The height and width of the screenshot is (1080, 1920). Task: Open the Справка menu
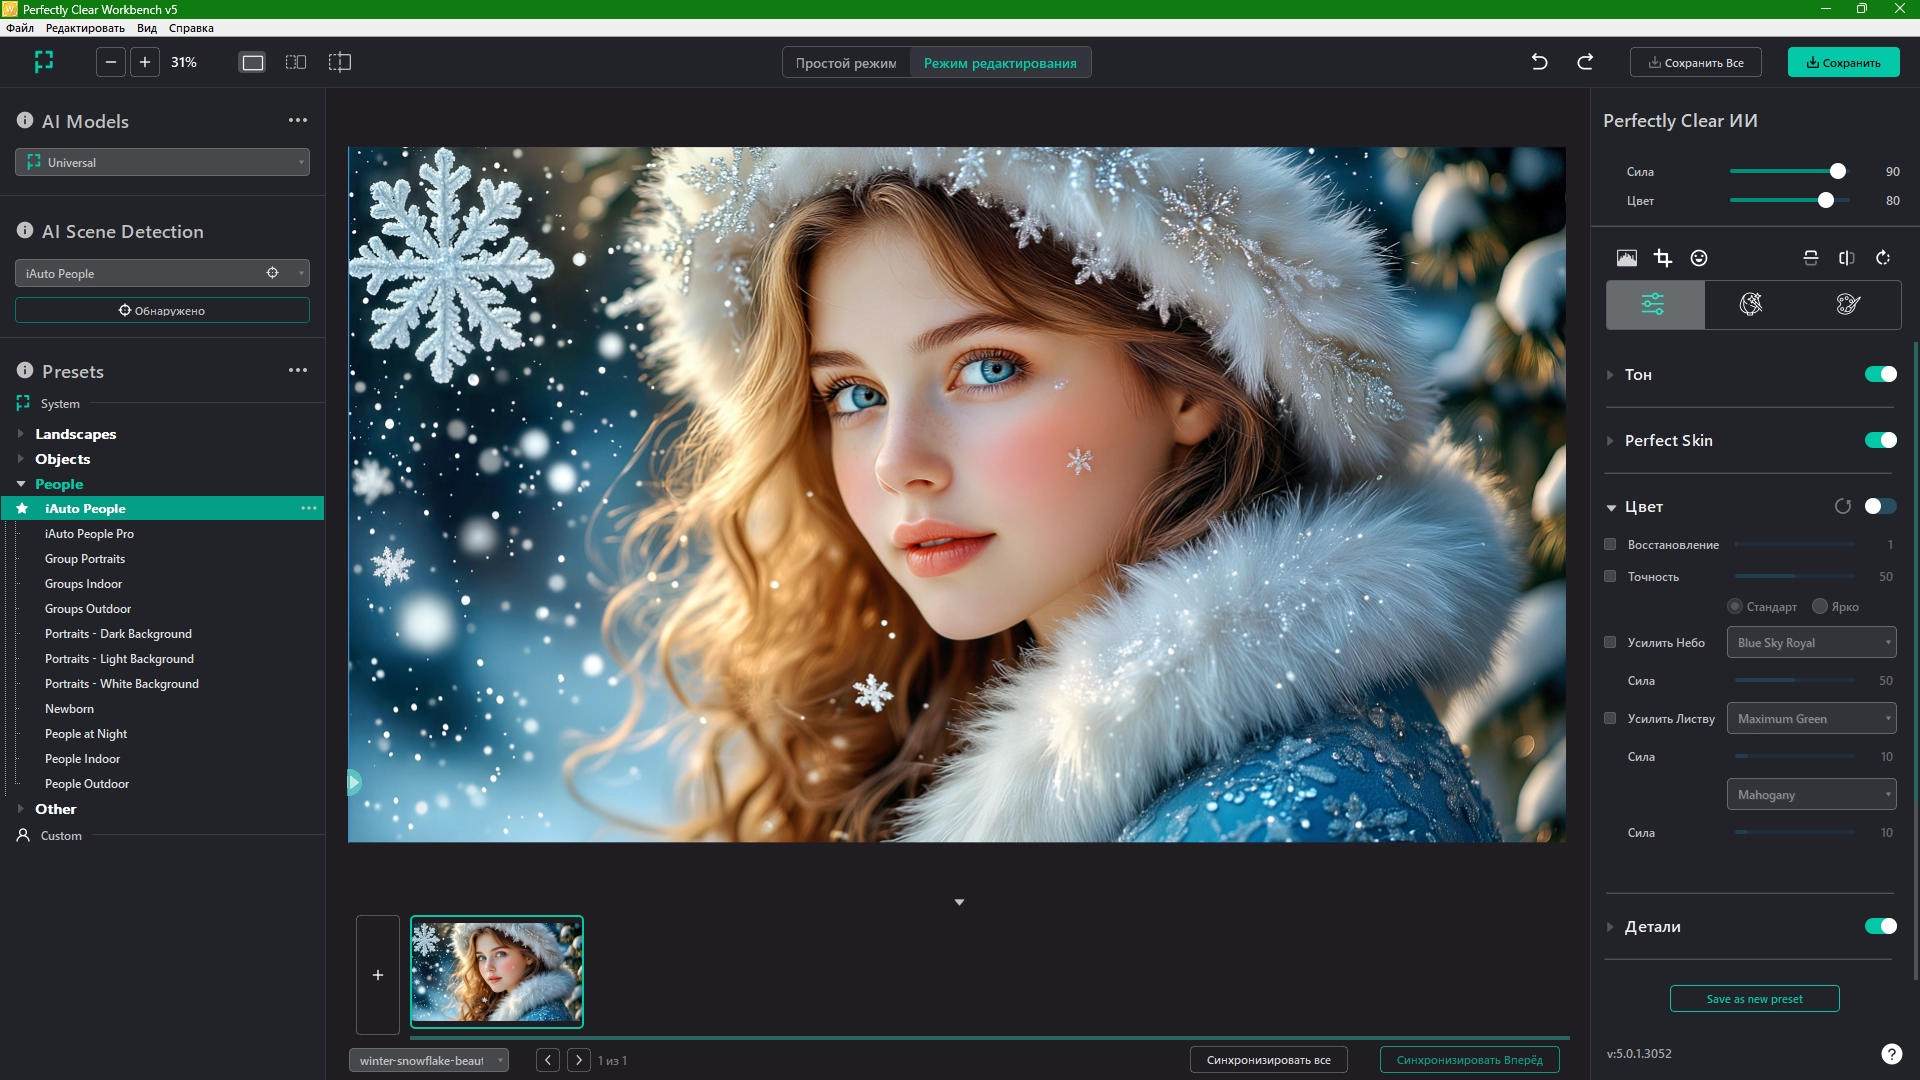click(191, 28)
